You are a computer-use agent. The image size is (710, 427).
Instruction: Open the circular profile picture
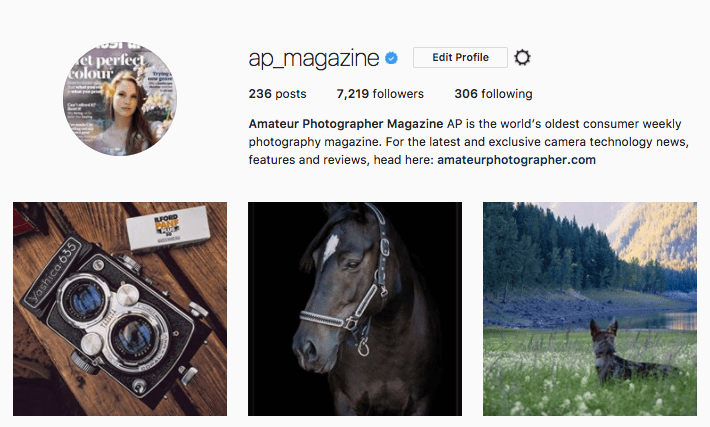click(120, 99)
